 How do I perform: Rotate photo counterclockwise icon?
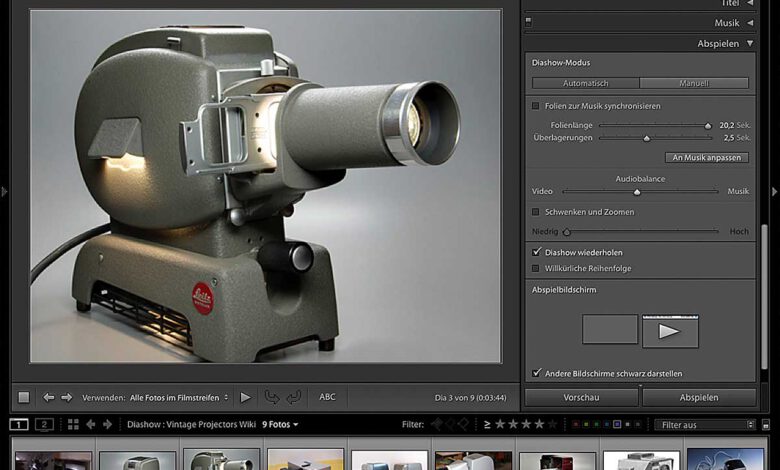pos(271,397)
